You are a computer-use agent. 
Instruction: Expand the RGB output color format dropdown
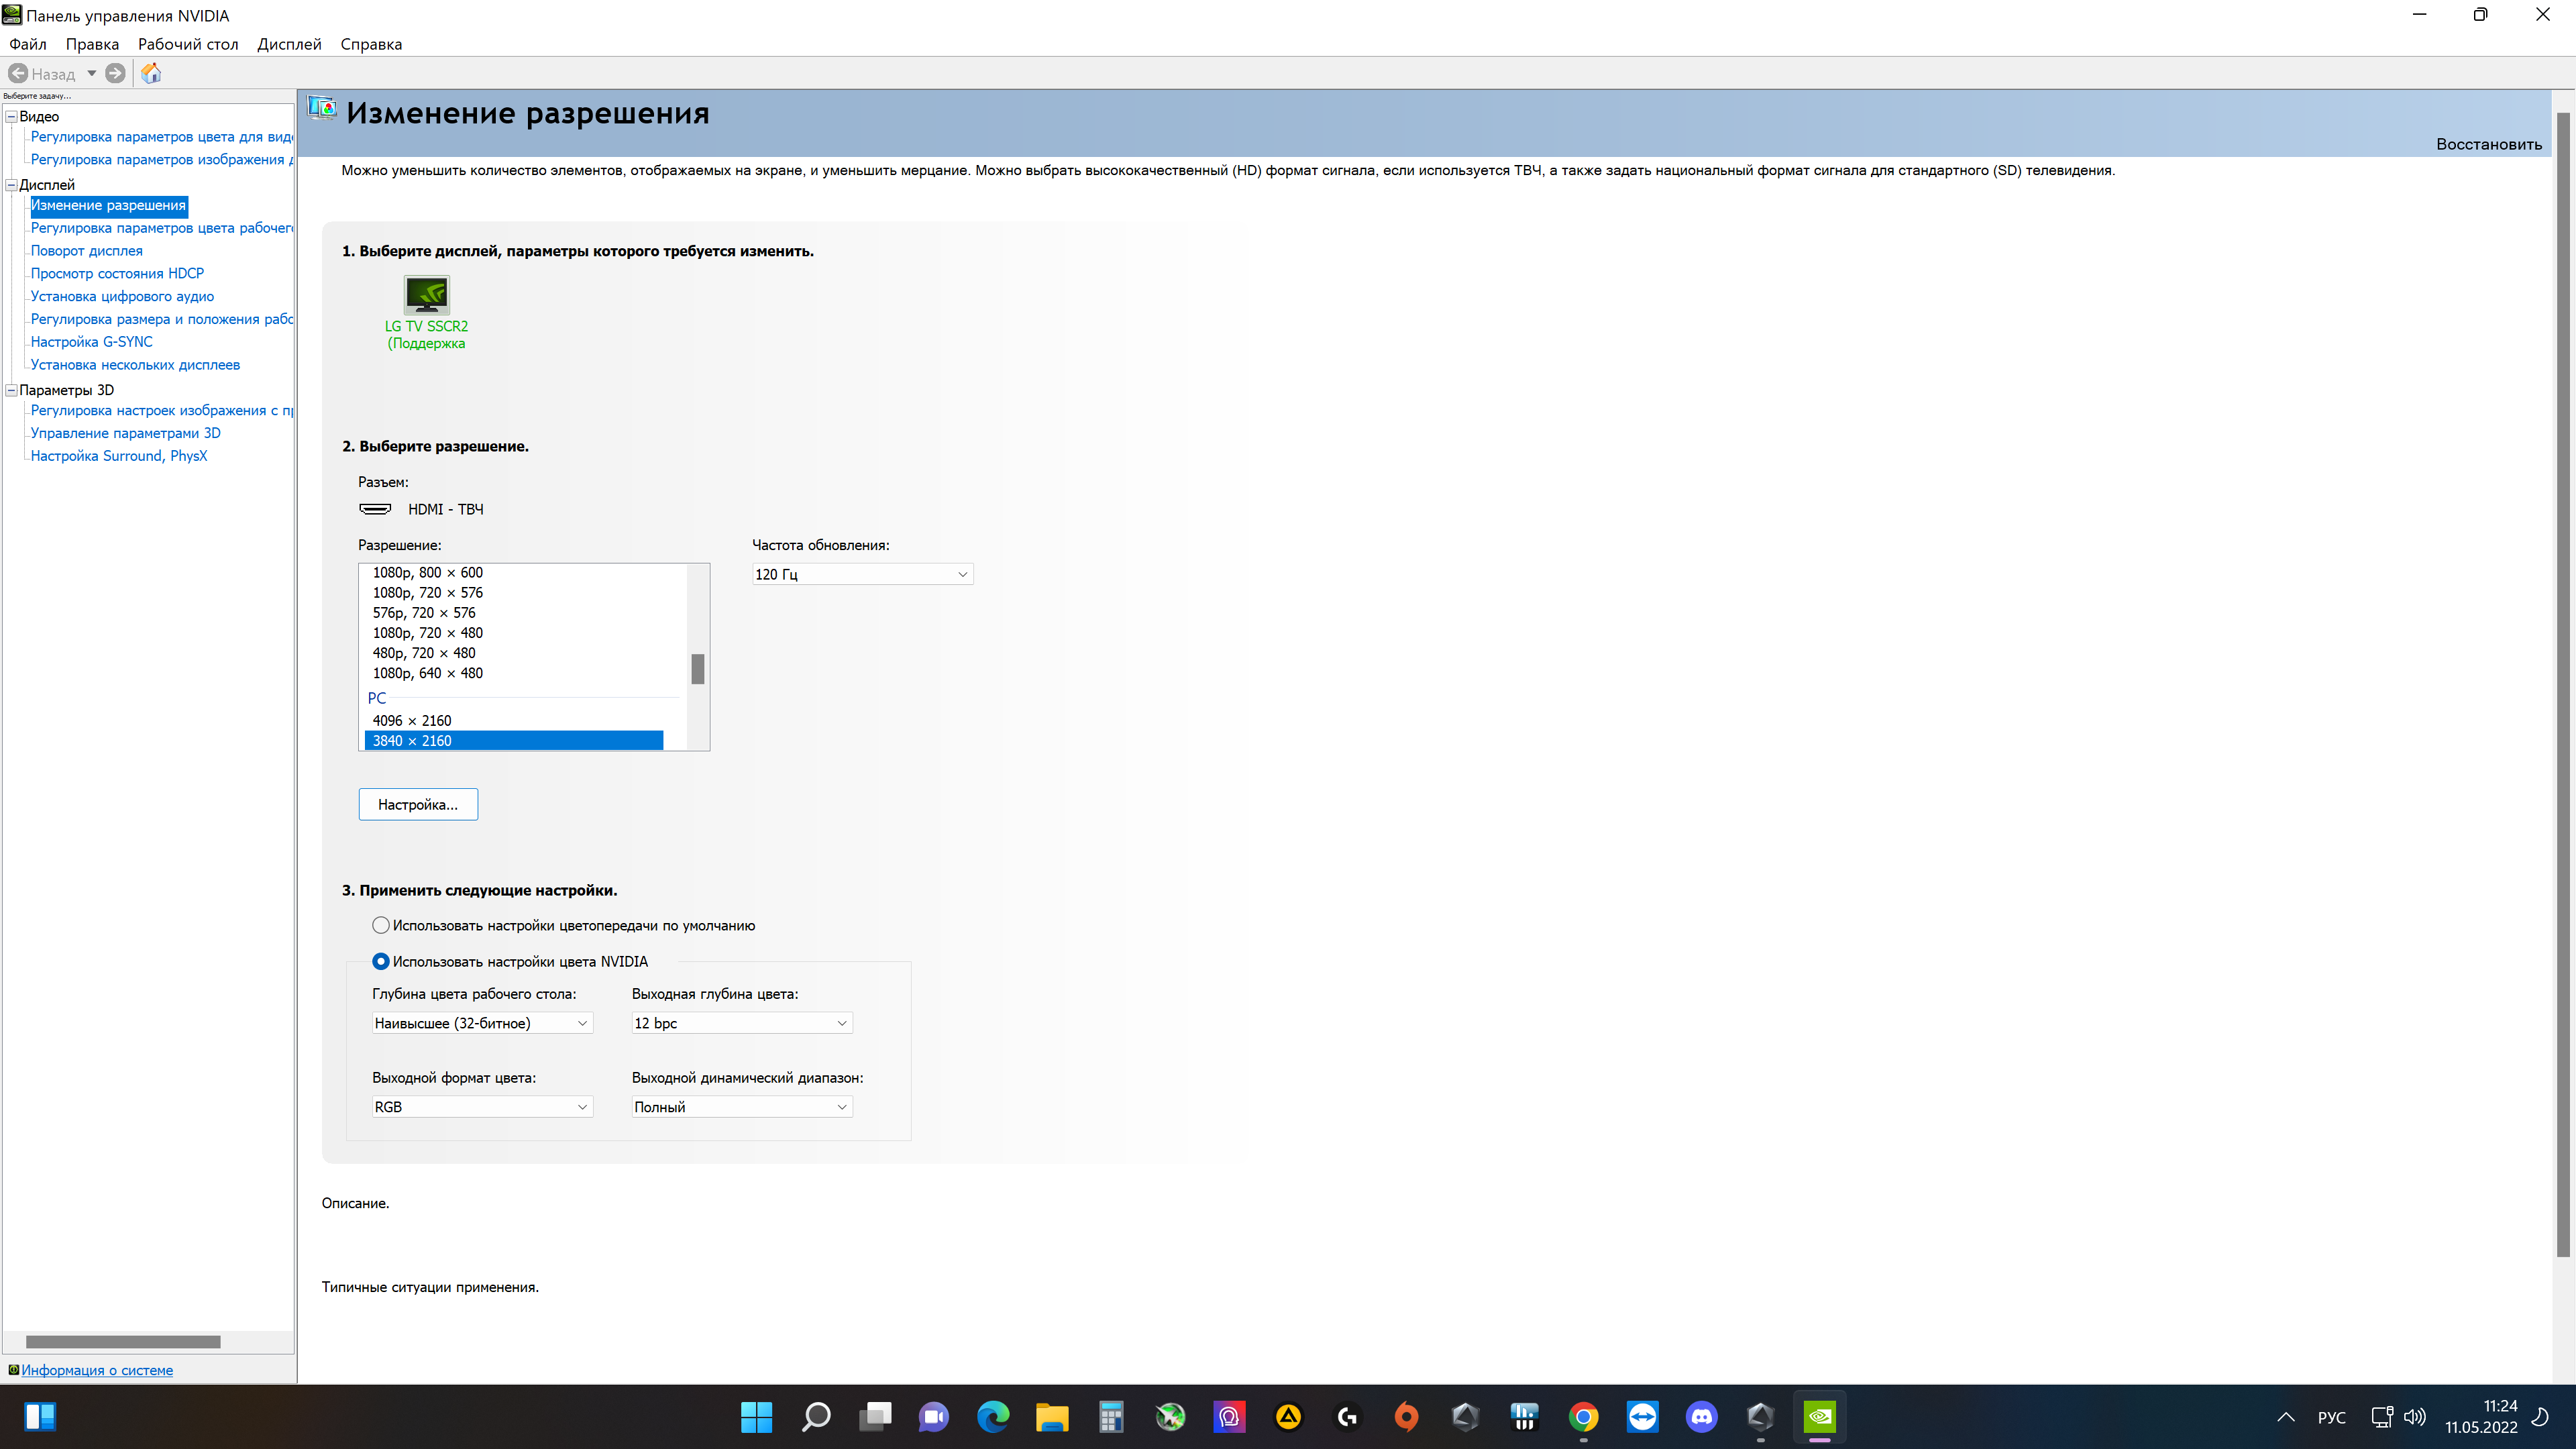pos(482,1107)
